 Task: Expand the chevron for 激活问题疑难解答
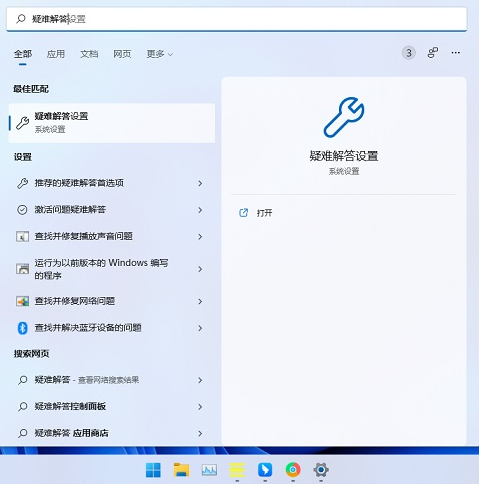pyautogui.click(x=200, y=210)
